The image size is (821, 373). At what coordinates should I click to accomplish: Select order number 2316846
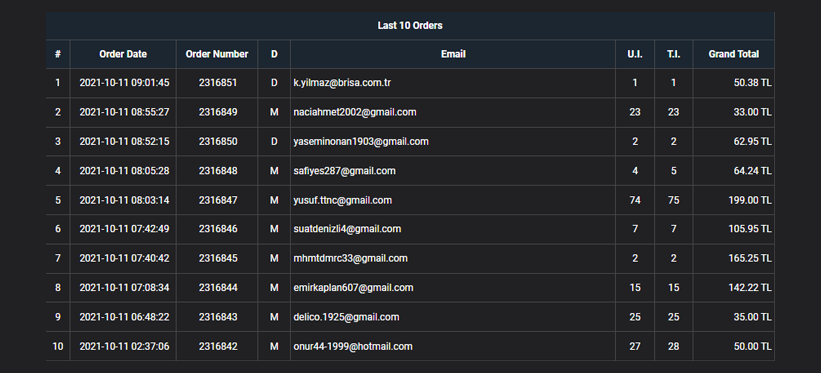218,229
